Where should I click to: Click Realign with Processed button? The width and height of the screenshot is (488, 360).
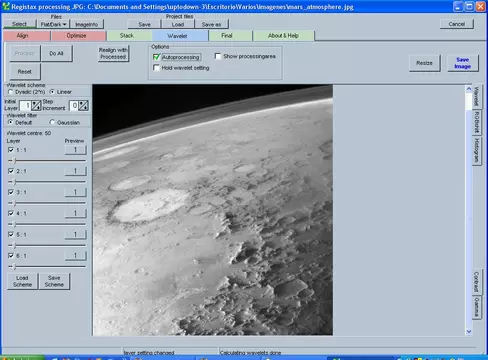click(113, 53)
